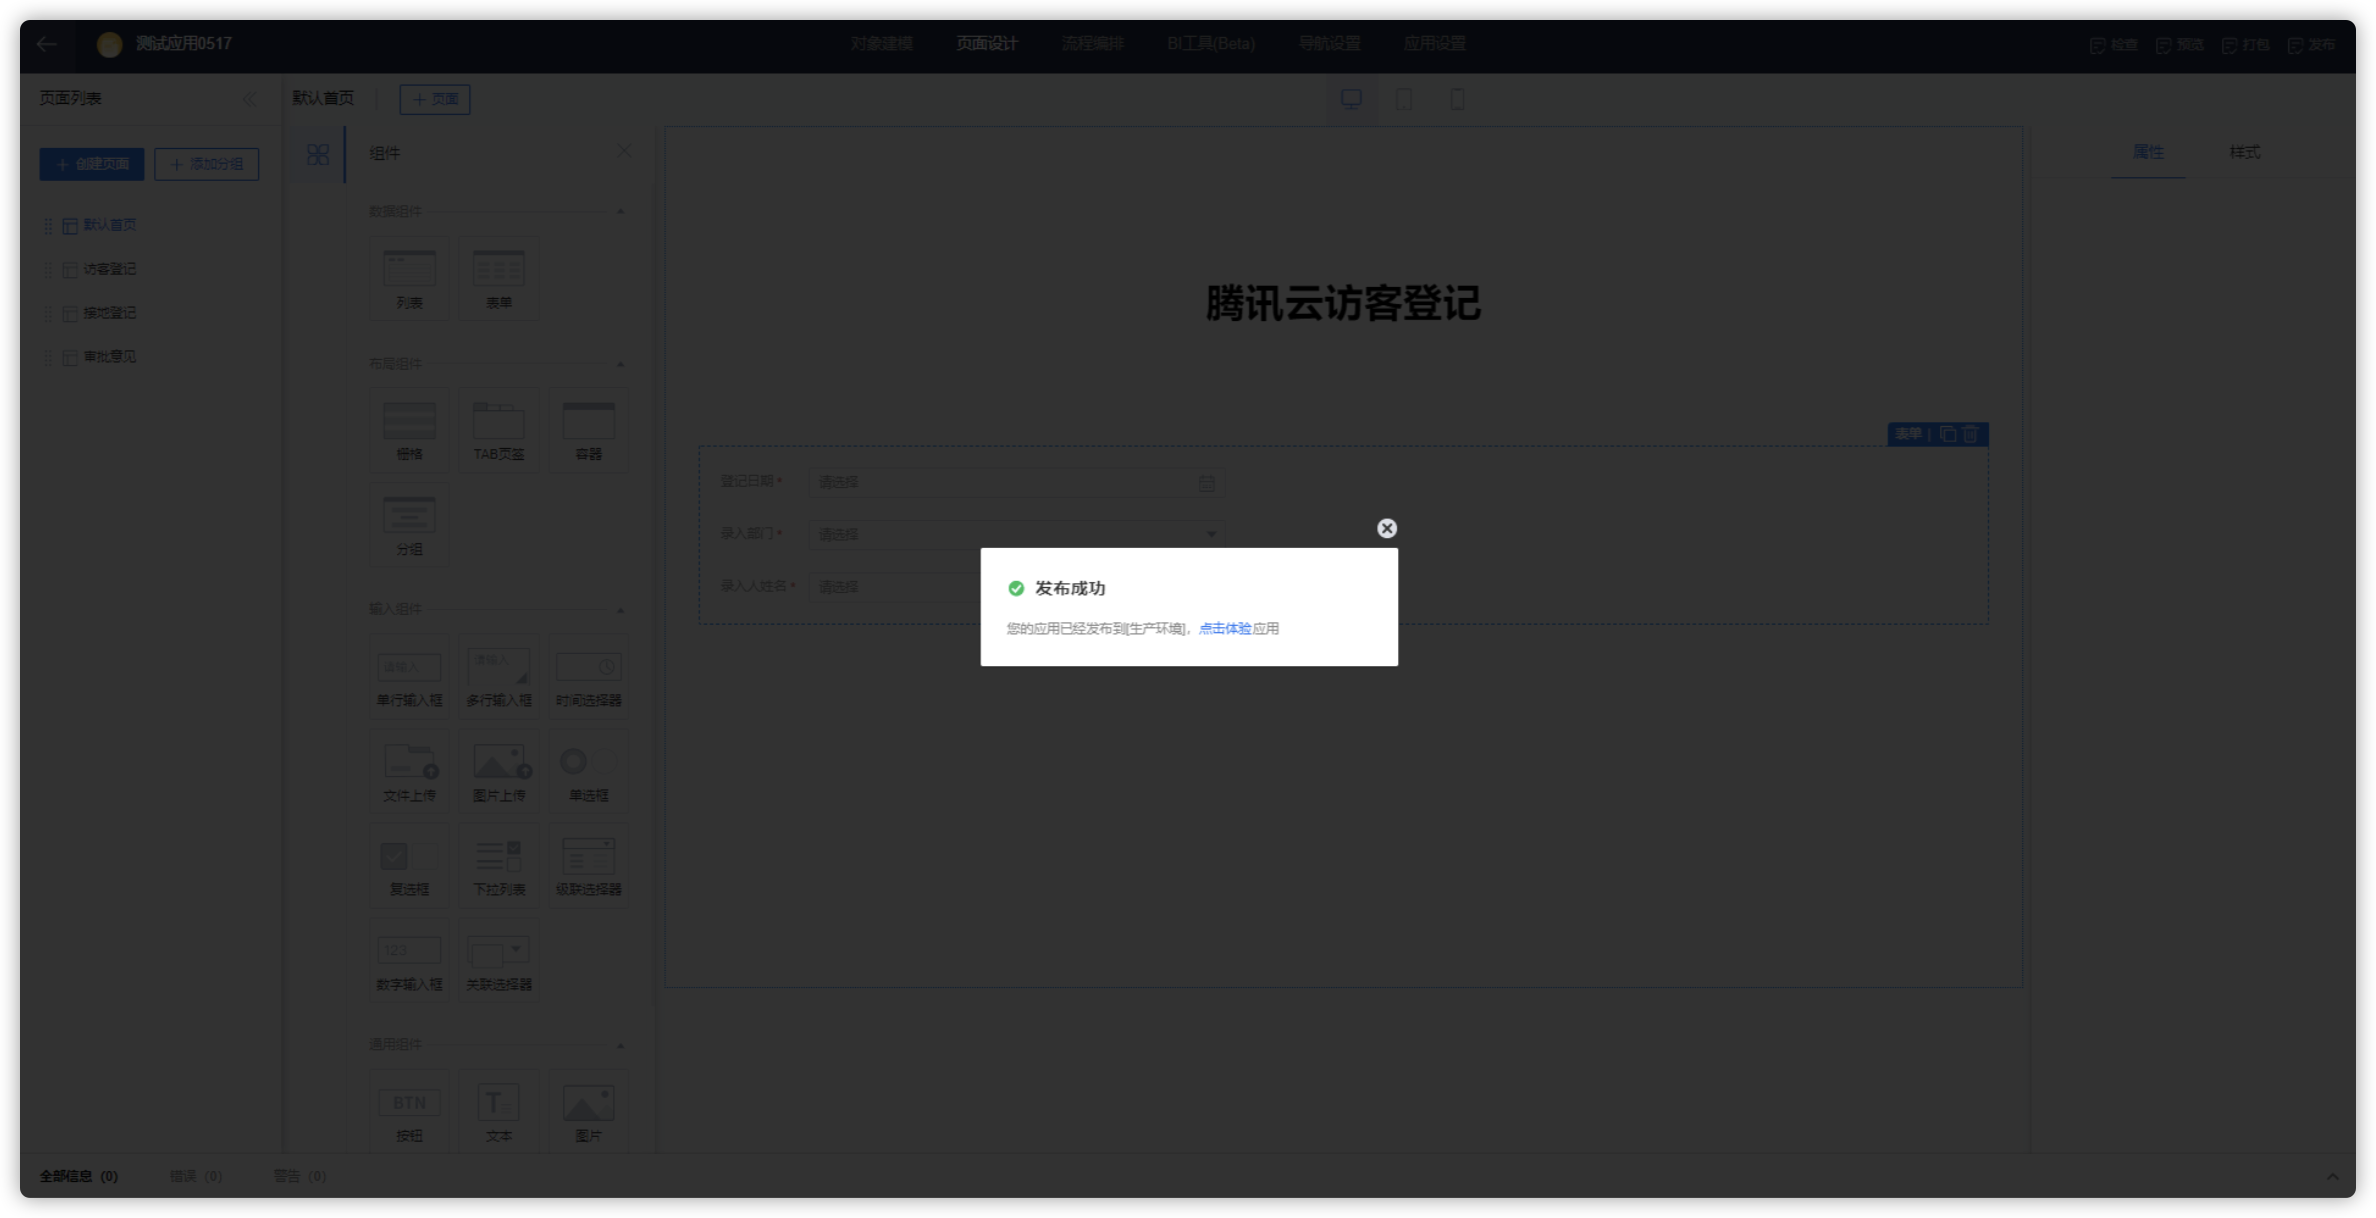Pick the 容器 layout component
The height and width of the screenshot is (1218, 2376).
point(589,431)
